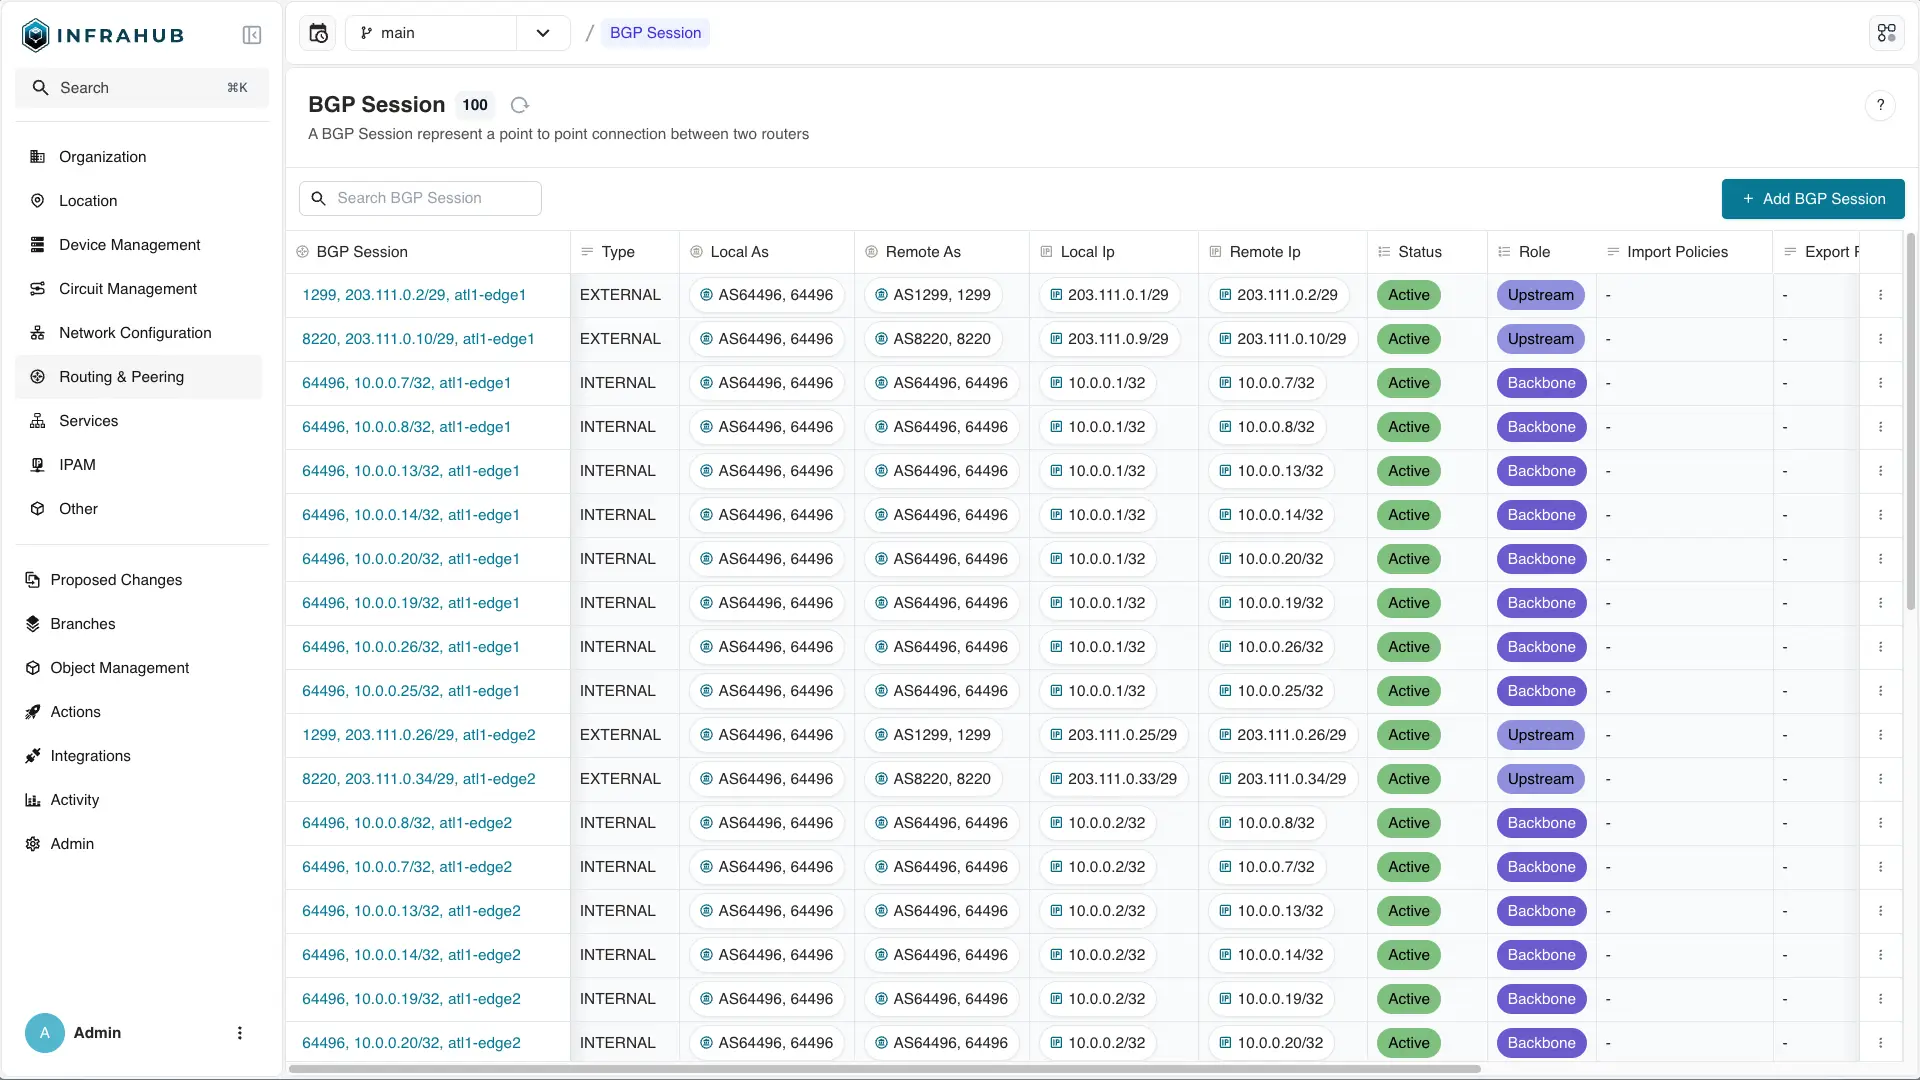
Task: Click Local Ip badge 203.111.0.9/29
Action: (1109, 339)
